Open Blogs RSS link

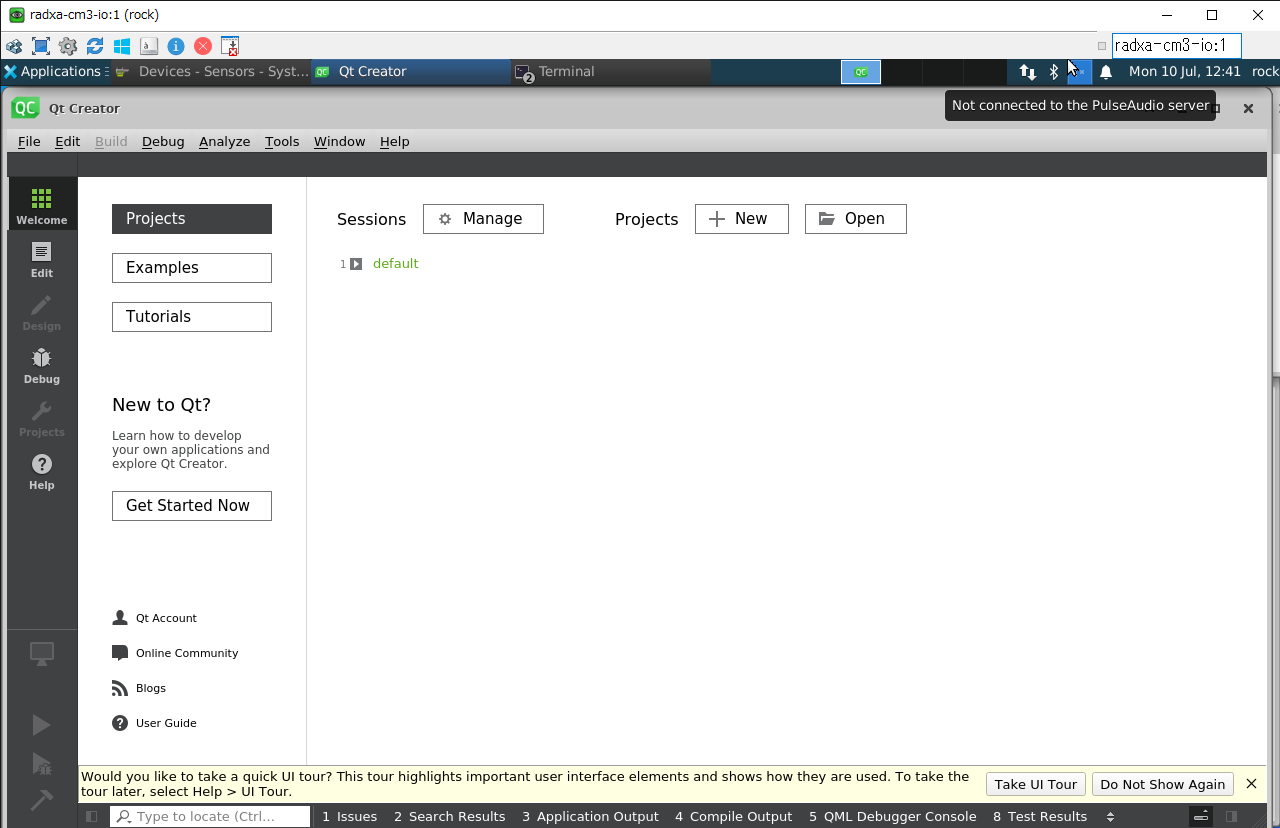tap(139, 688)
